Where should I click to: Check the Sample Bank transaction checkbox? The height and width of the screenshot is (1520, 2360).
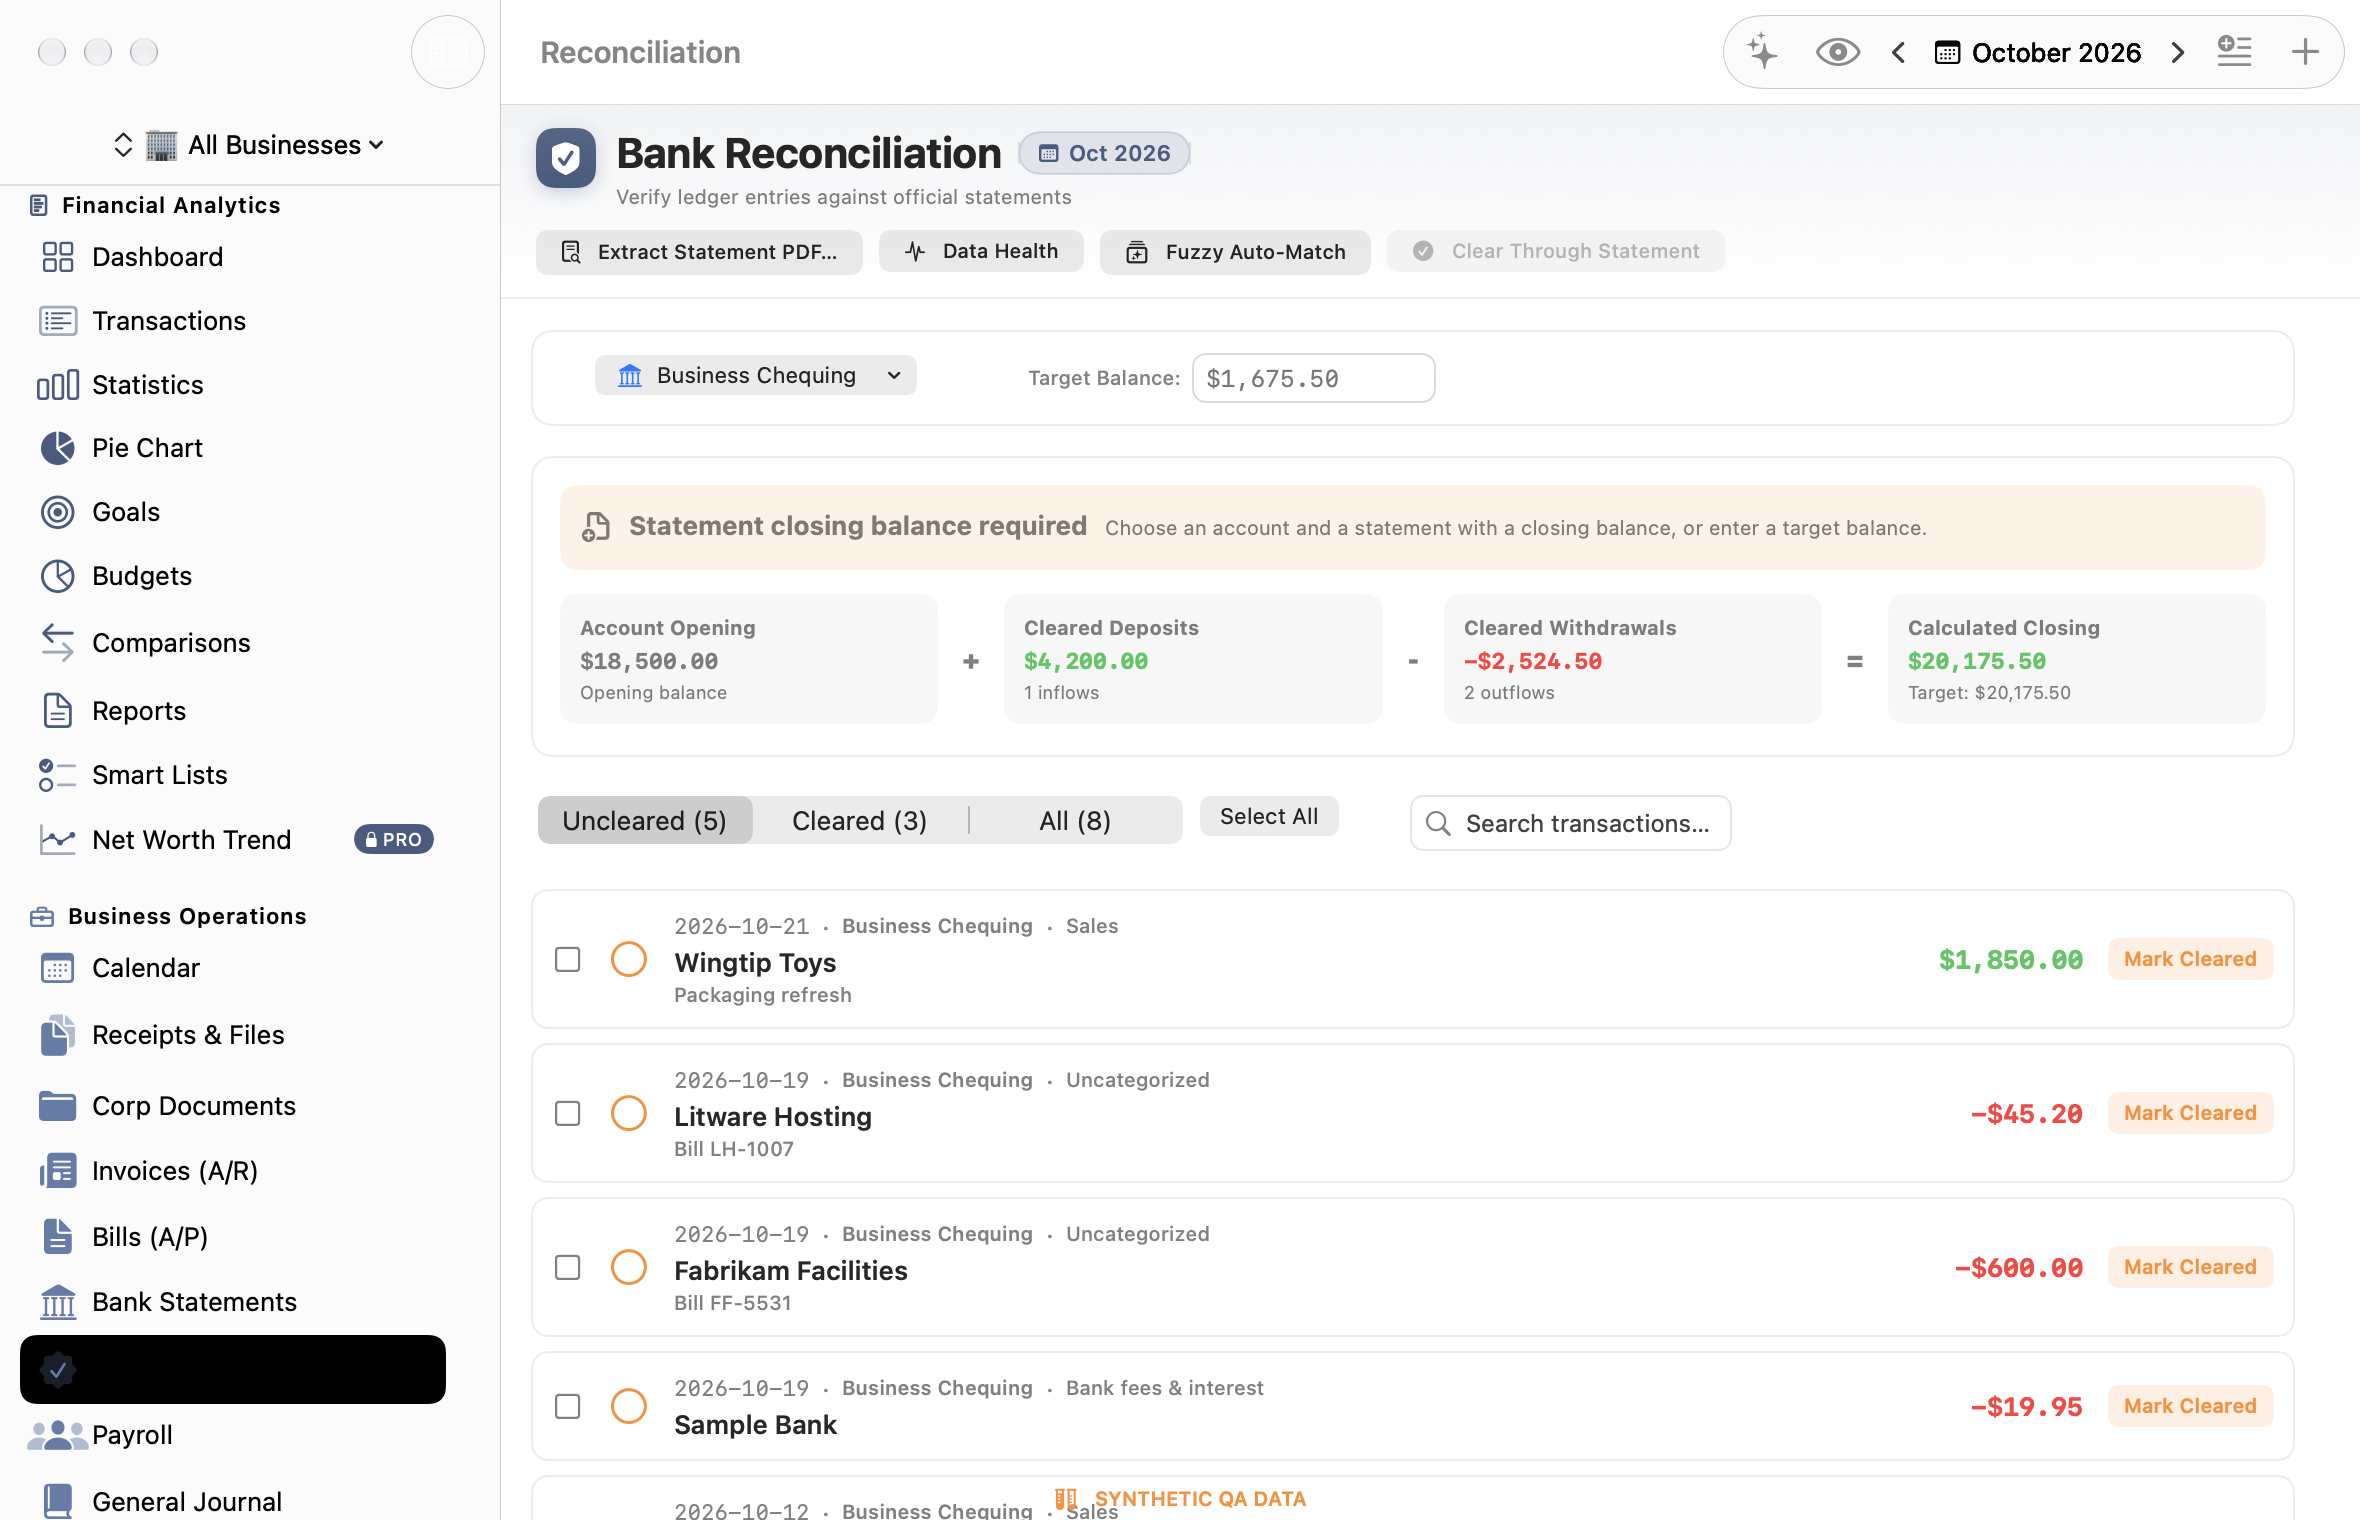(x=568, y=1407)
